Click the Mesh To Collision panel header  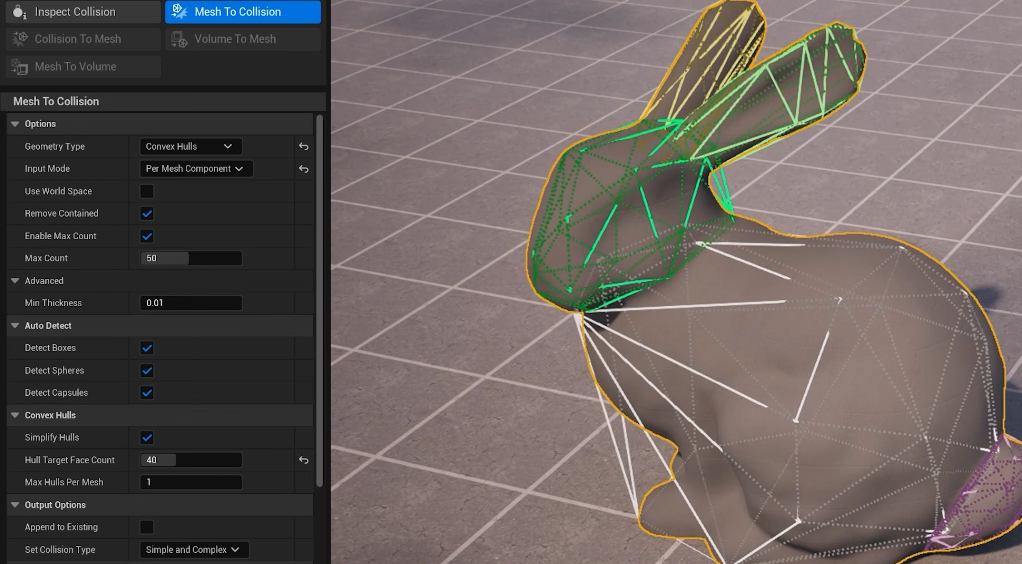pos(163,101)
